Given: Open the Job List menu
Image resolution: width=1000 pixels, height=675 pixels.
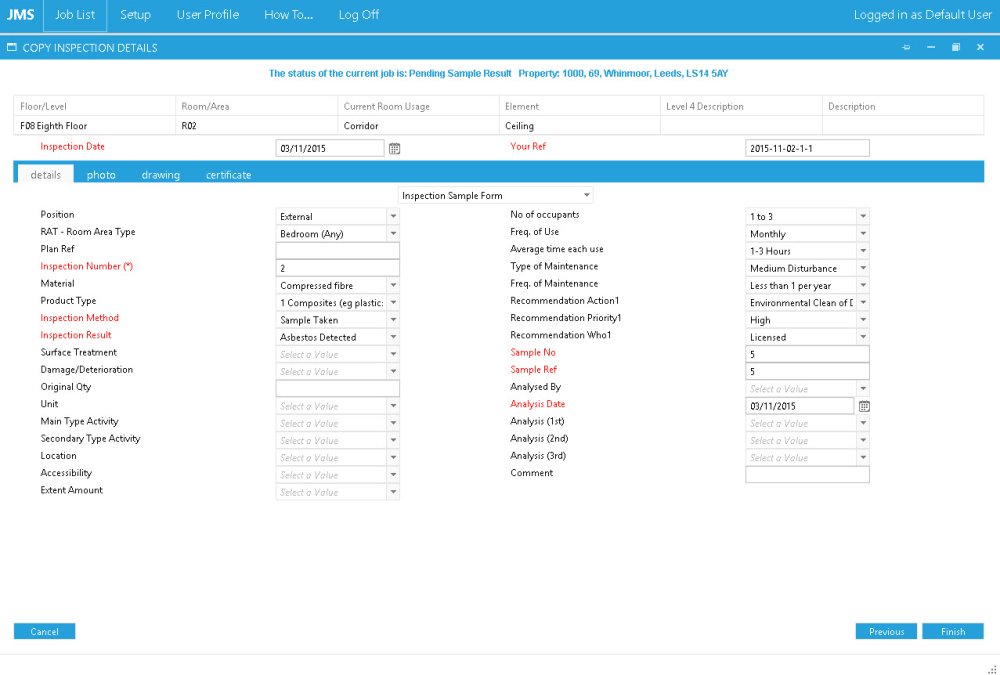Looking at the screenshot, I should (75, 15).
